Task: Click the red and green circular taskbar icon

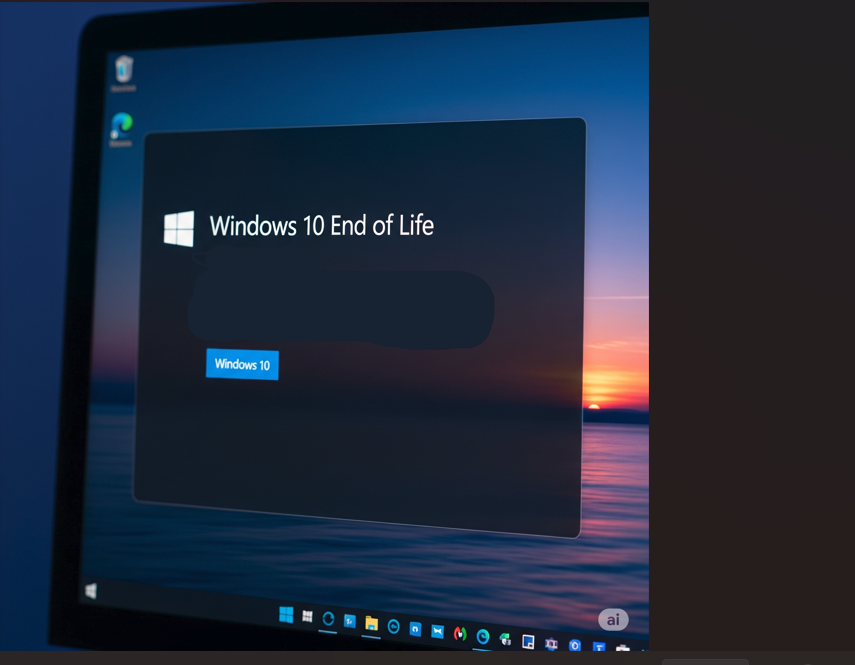Action: click(x=460, y=633)
